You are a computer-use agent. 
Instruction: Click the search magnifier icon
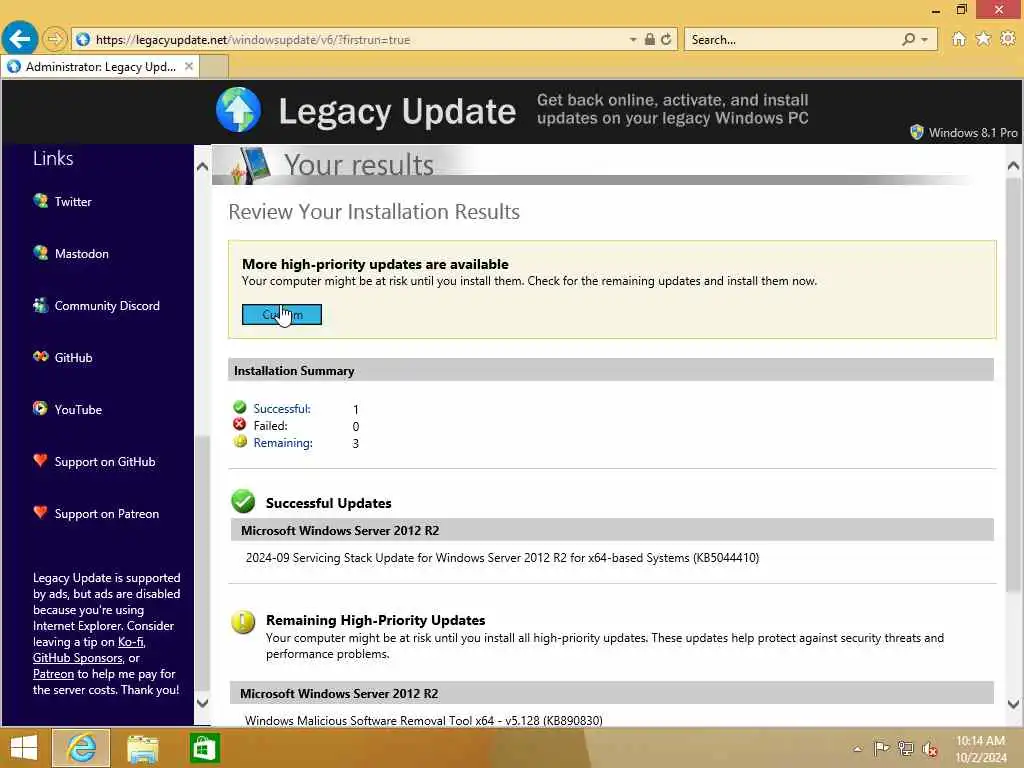click(x=908, y=40)
